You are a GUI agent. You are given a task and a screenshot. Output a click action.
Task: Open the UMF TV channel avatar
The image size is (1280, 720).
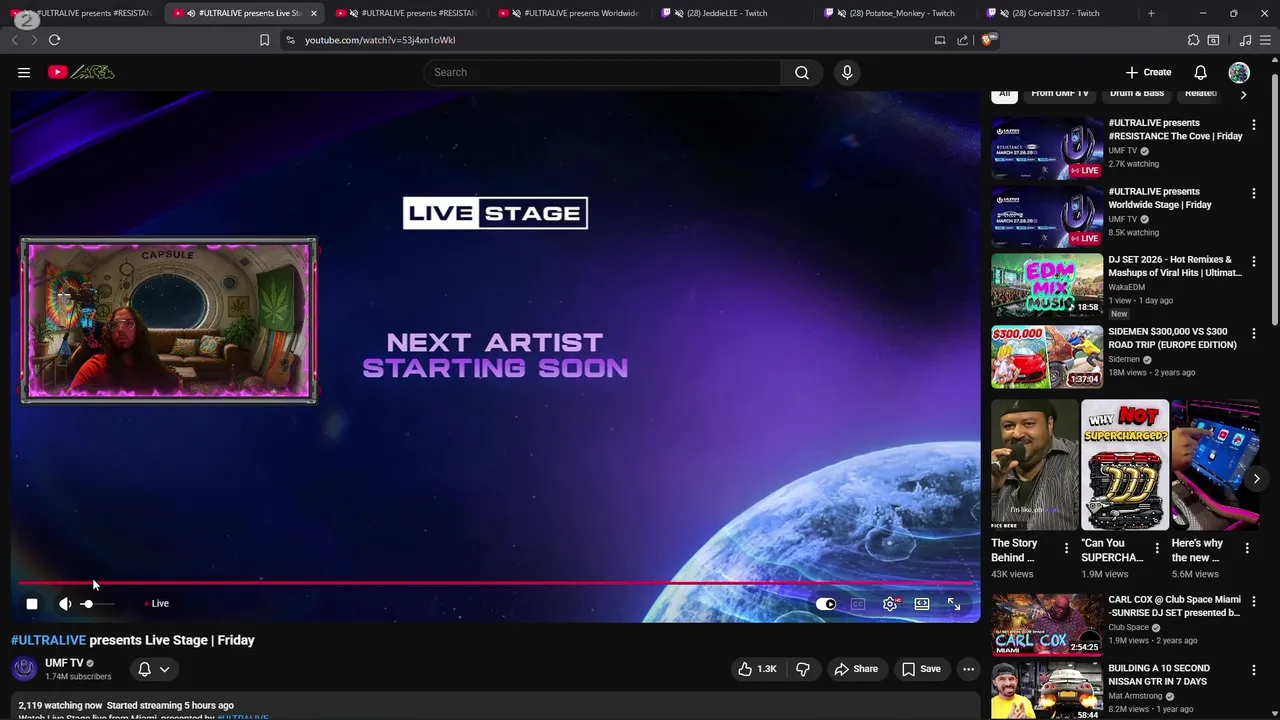(25, 668)
